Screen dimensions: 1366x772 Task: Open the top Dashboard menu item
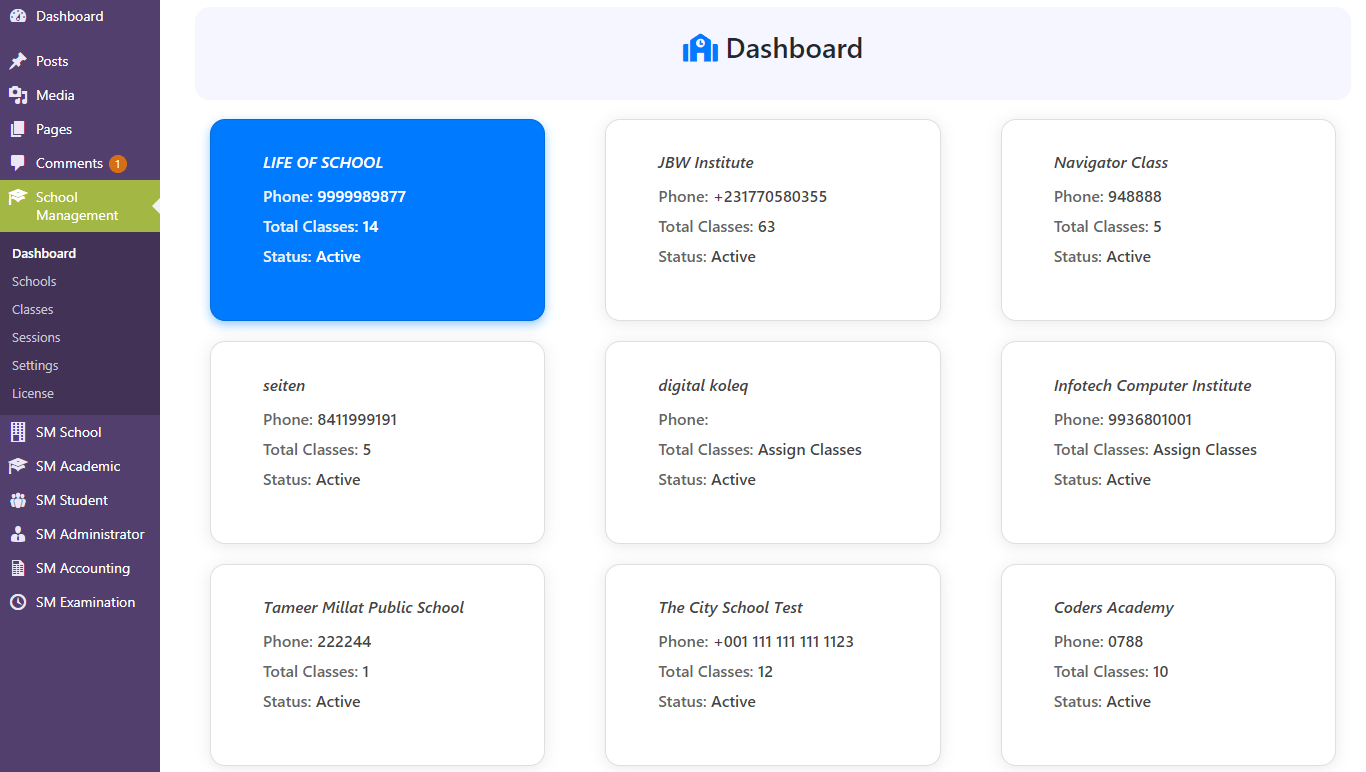pos(80,16)
